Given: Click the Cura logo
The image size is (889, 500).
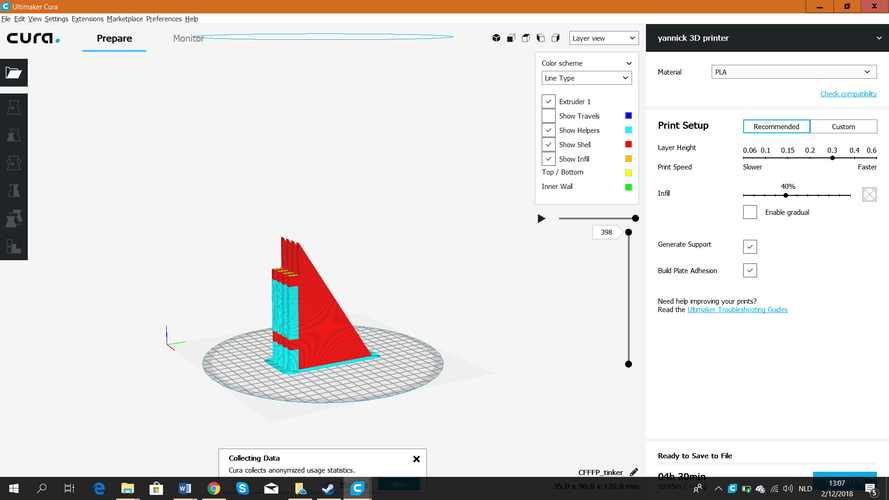Looking at the screenshot, I should [33, 38].
